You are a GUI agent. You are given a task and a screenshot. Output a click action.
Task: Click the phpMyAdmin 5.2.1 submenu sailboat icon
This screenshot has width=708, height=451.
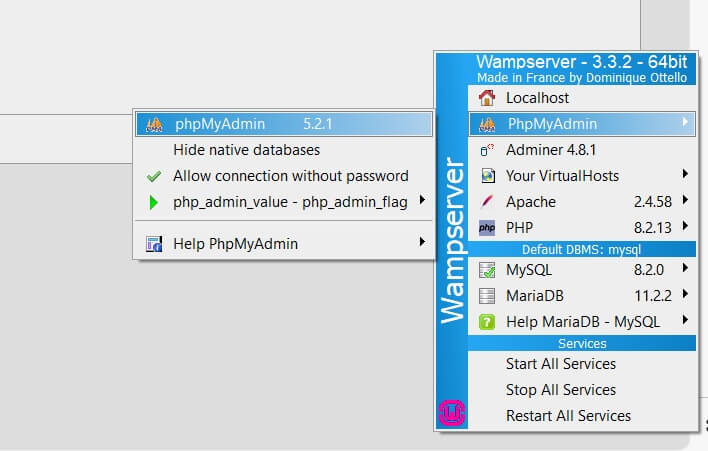click(x=154, y=124)
